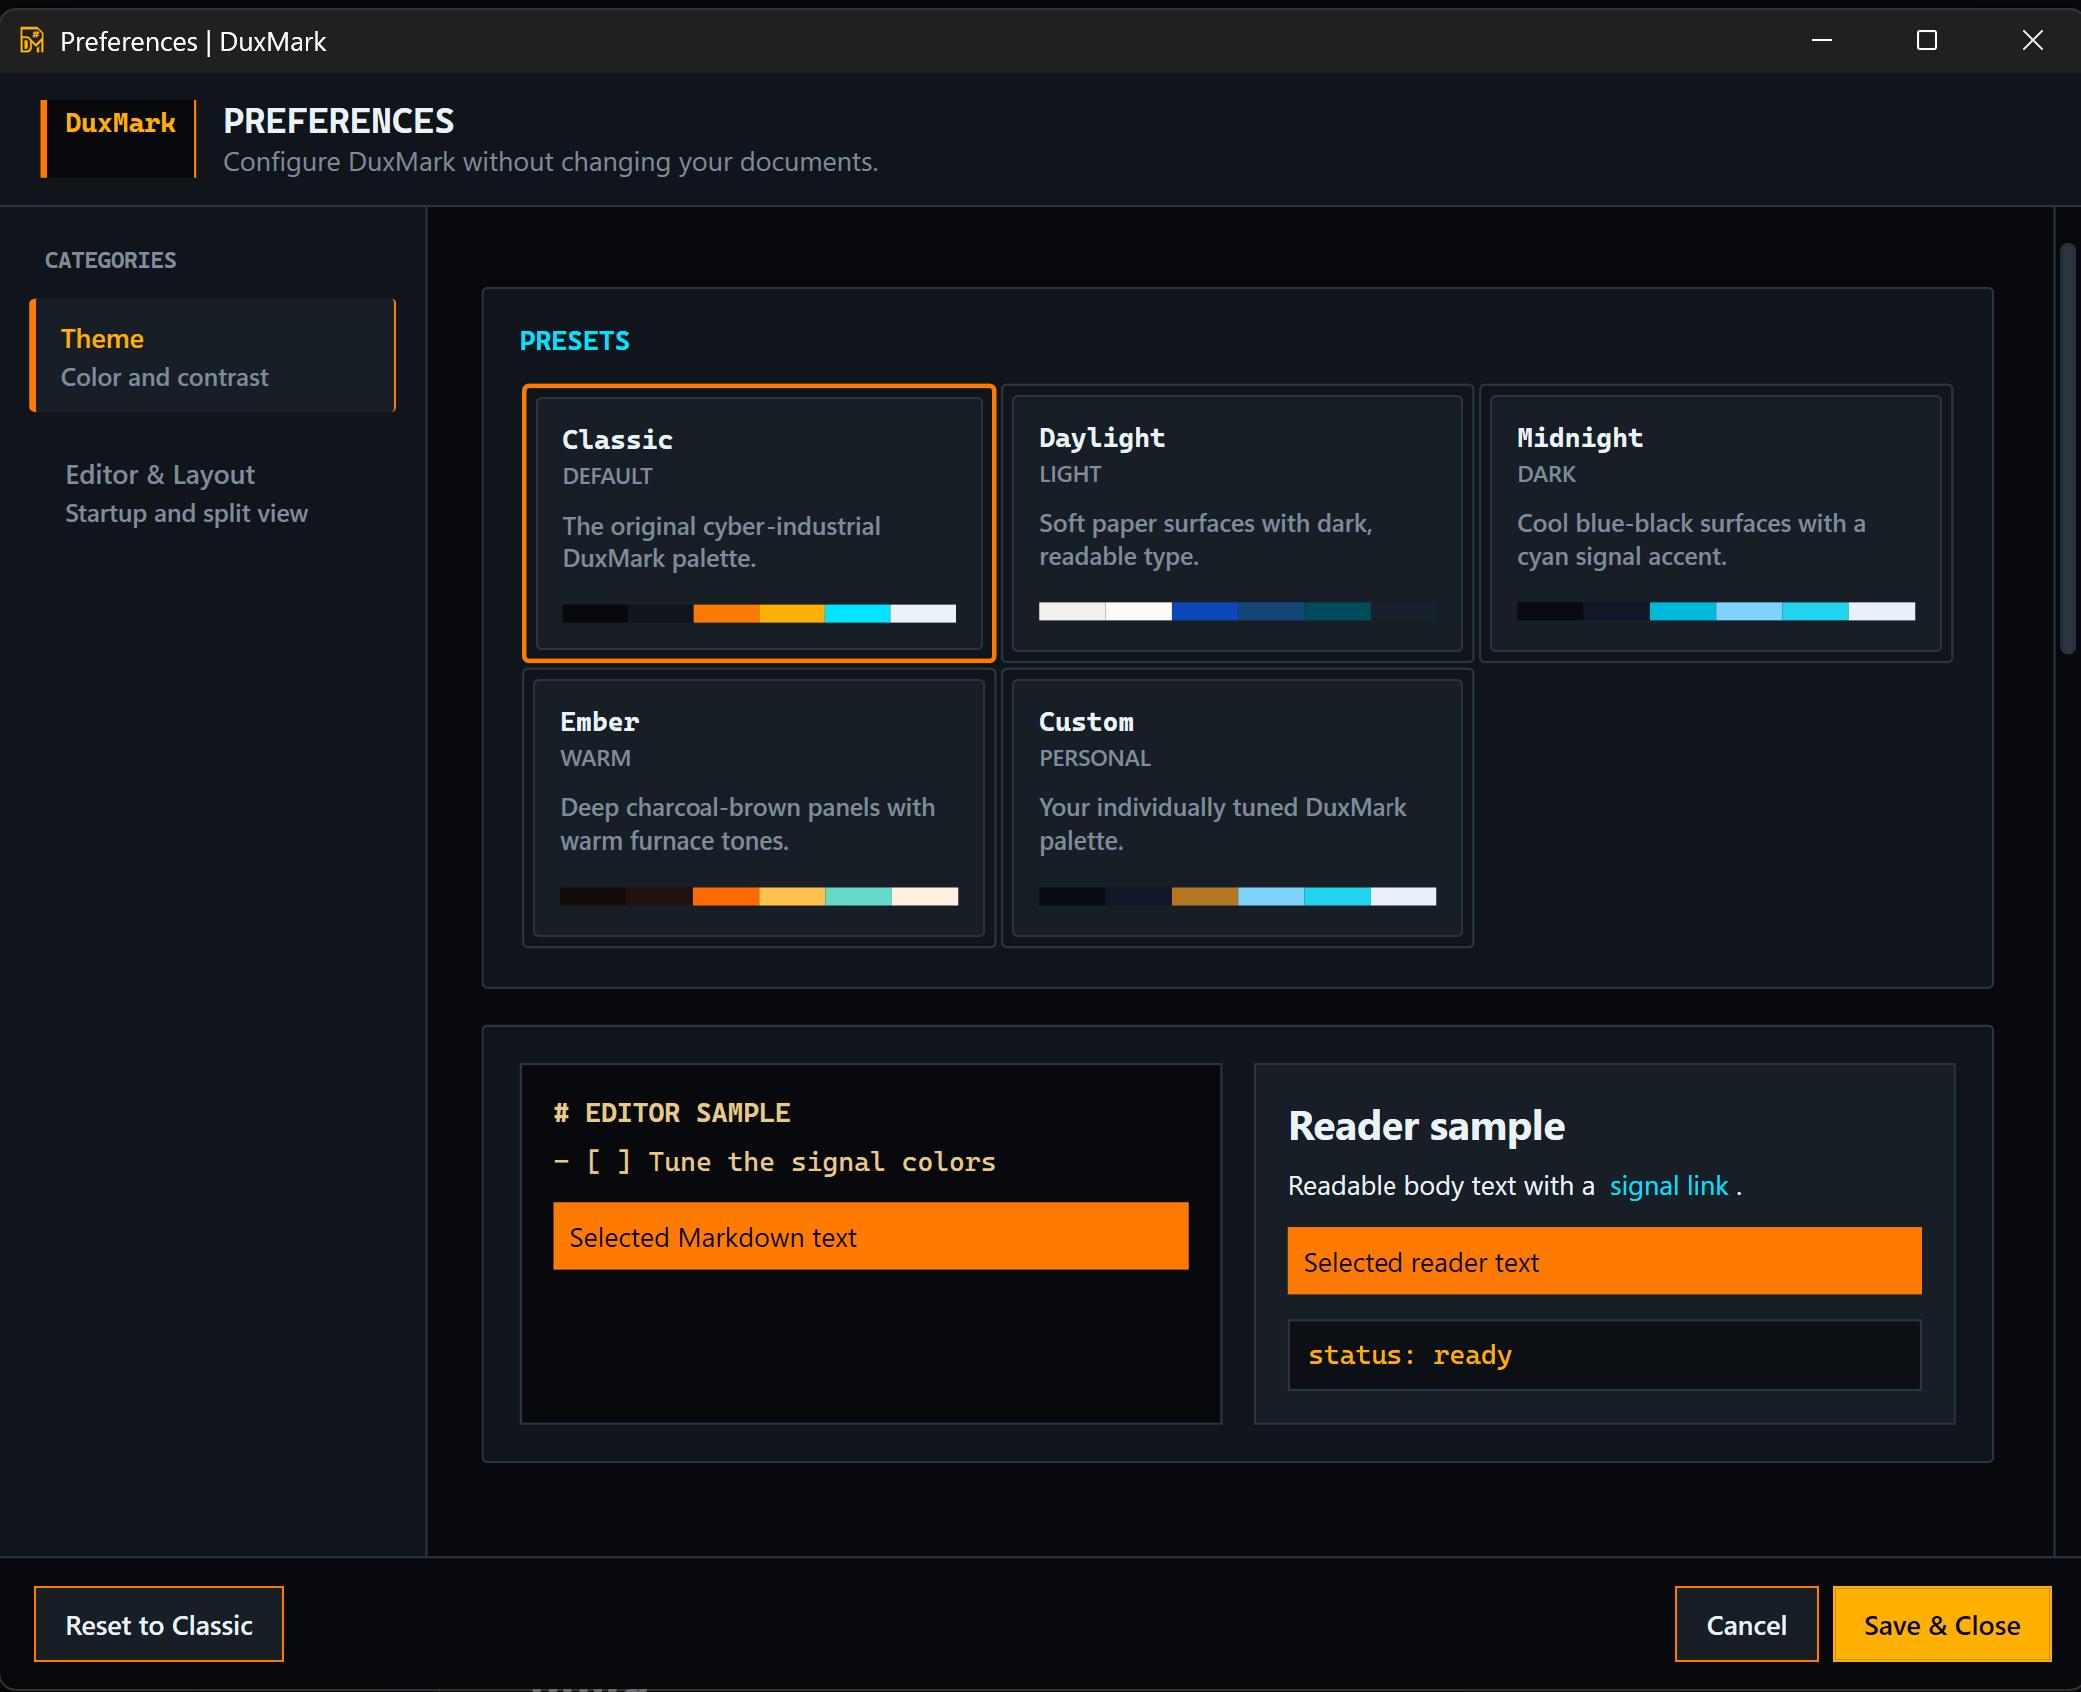Image resolution: width=2081 pixels, height=1692 pixels.
Task: Follow the signal link in Reader sample
Action: tap(1669, 1186)
